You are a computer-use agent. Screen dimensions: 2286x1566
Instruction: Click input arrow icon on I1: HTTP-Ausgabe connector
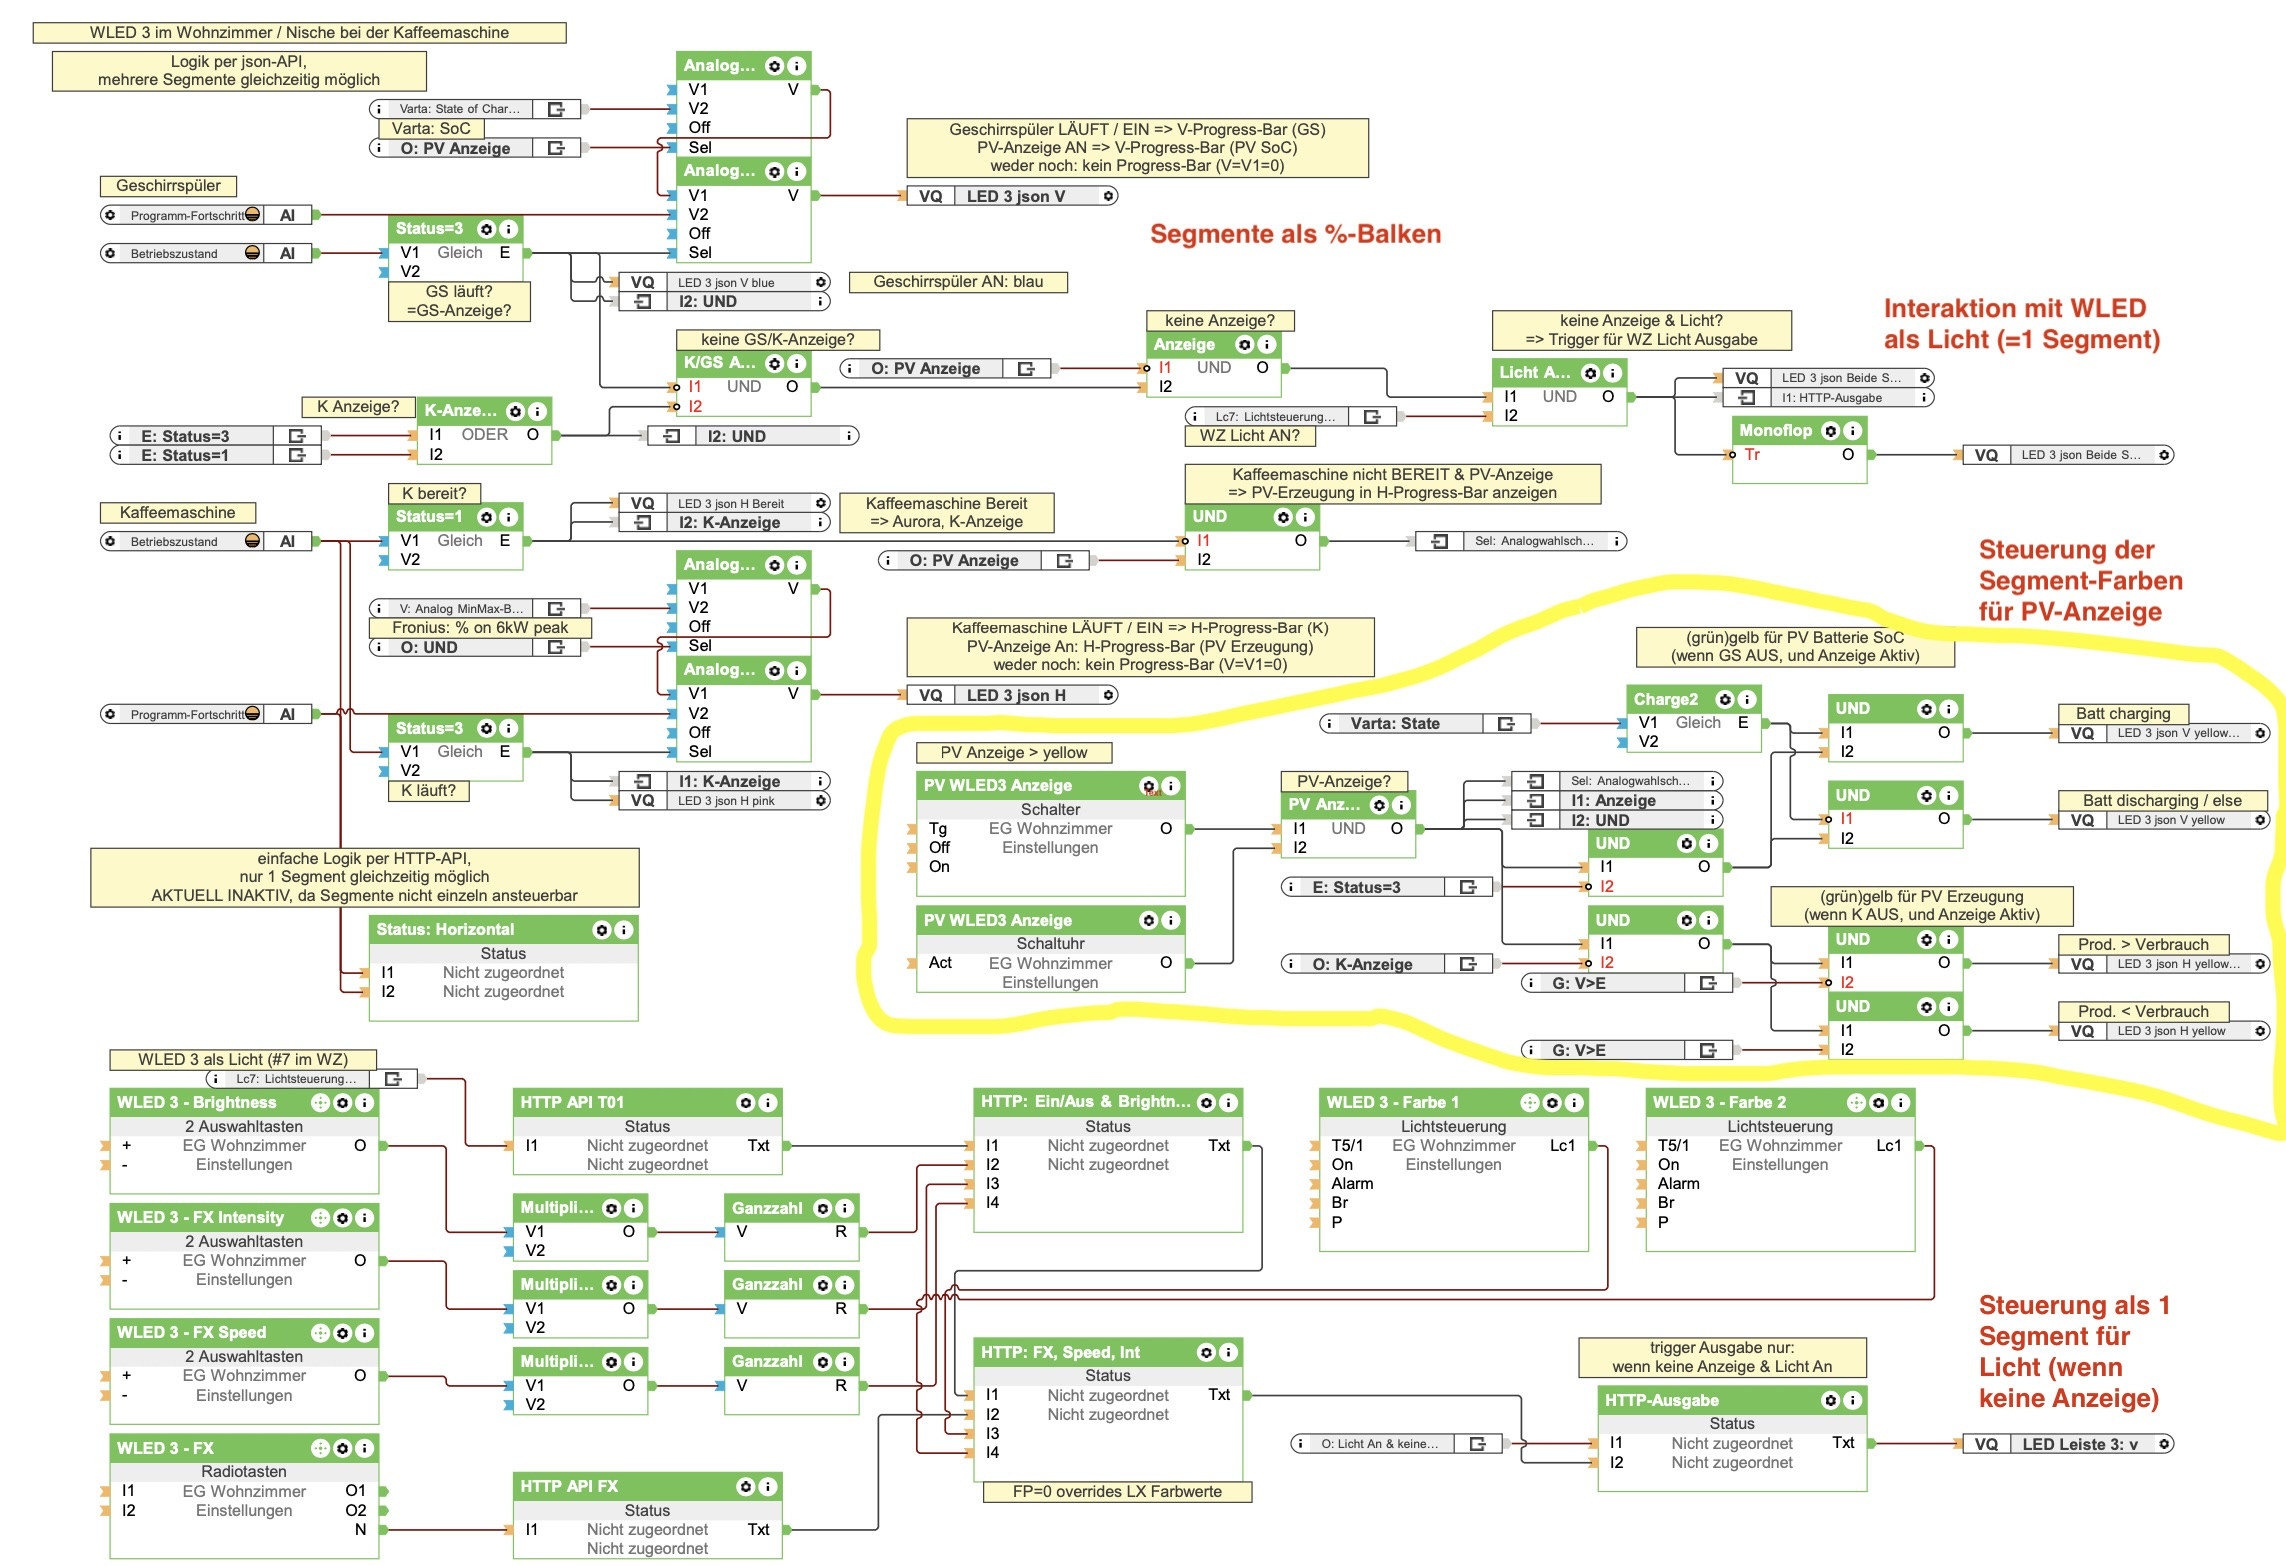(1746, 398)
